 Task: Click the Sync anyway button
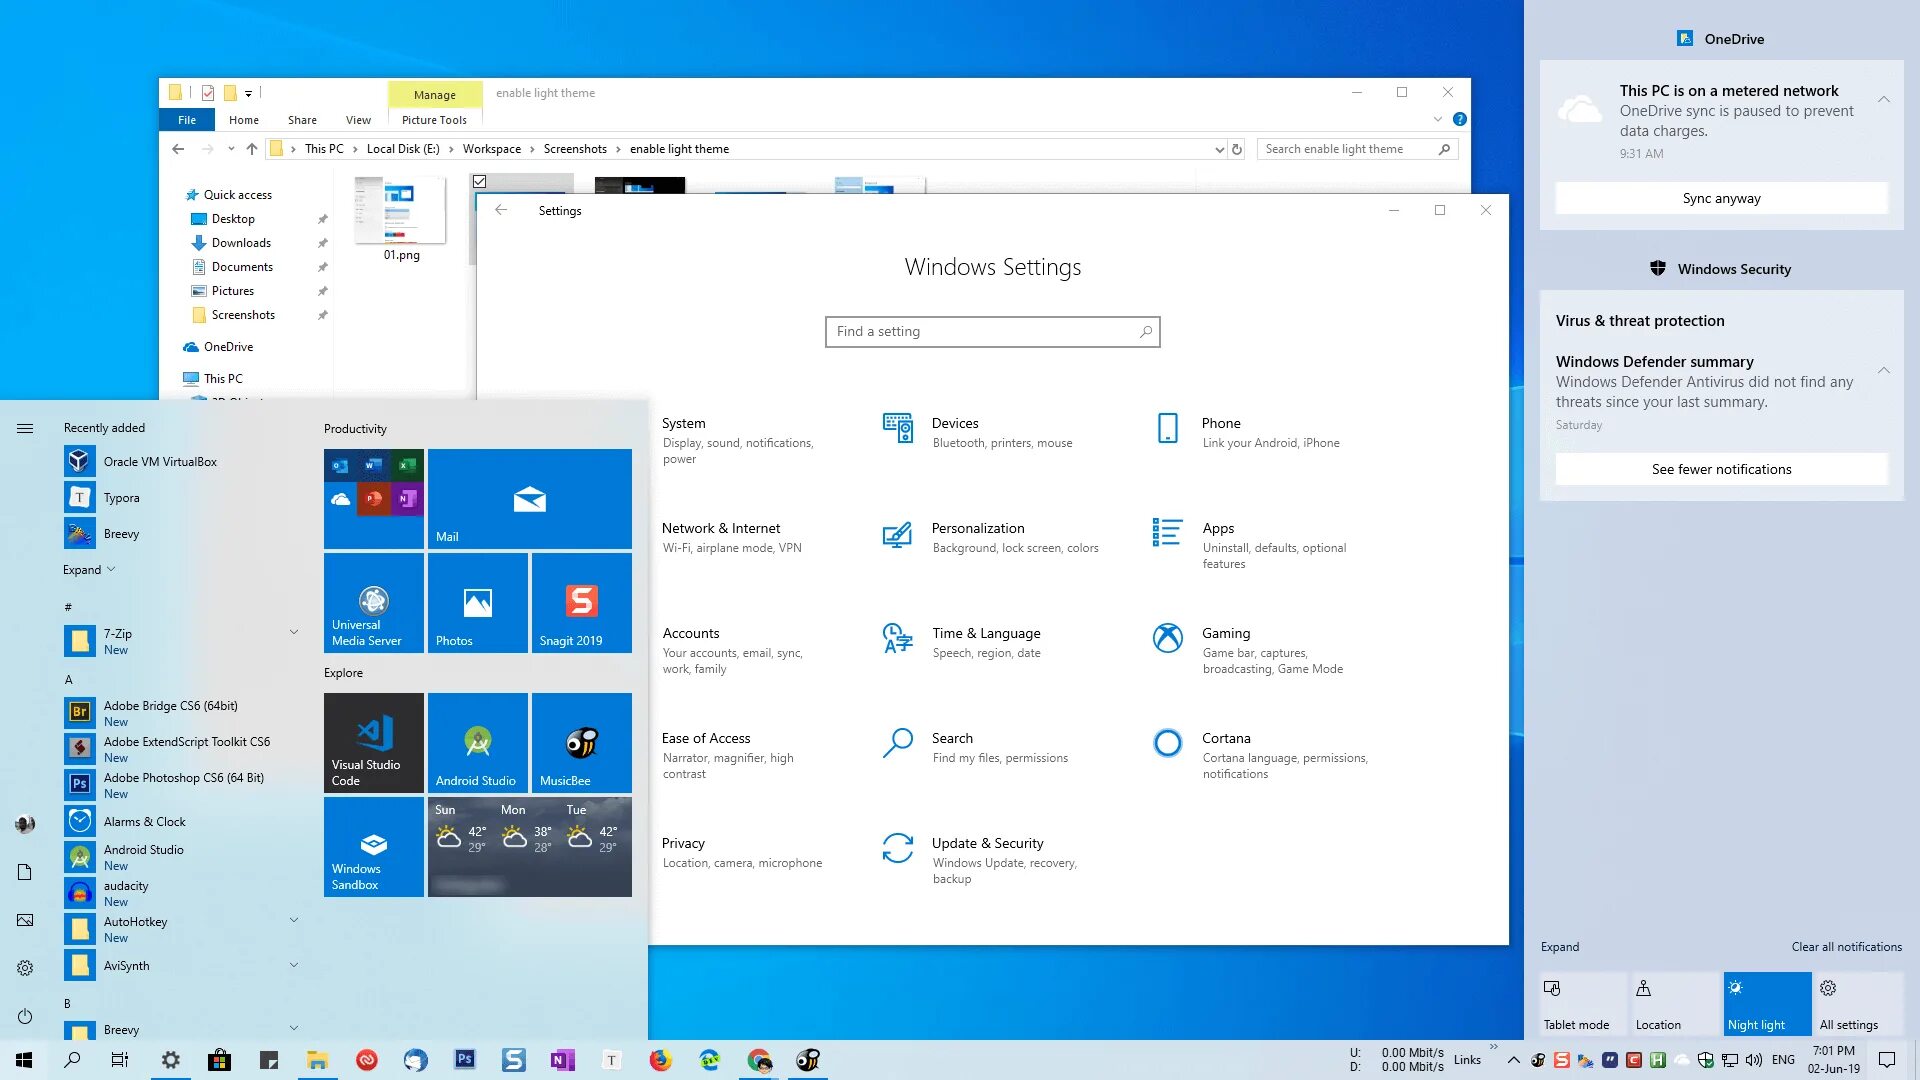click(1721, 198)
